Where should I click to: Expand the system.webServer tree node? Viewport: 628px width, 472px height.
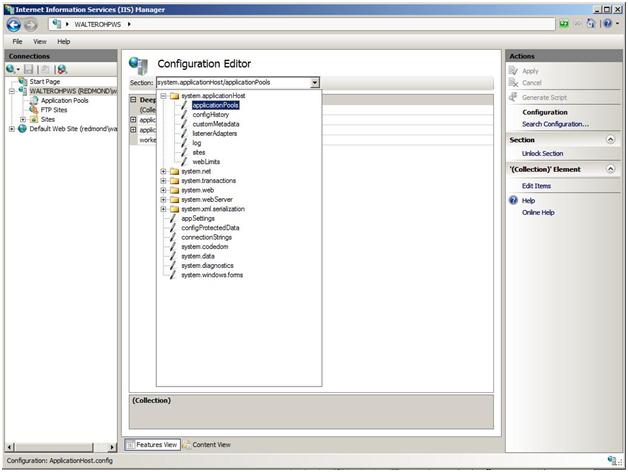[x=163, y=200]
